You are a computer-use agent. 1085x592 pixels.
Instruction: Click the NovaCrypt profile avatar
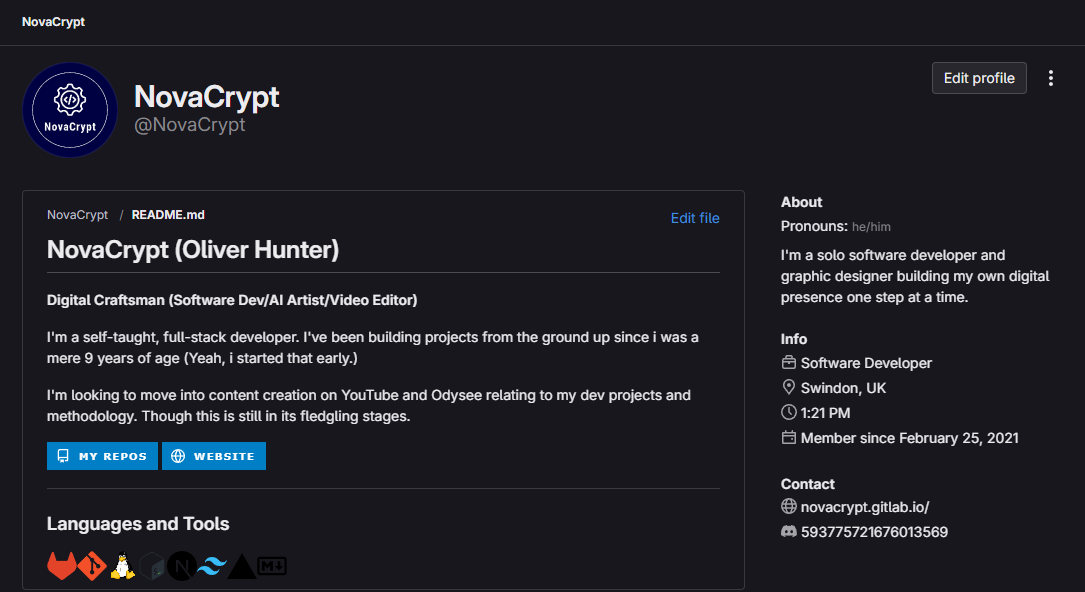click(70, 110)
